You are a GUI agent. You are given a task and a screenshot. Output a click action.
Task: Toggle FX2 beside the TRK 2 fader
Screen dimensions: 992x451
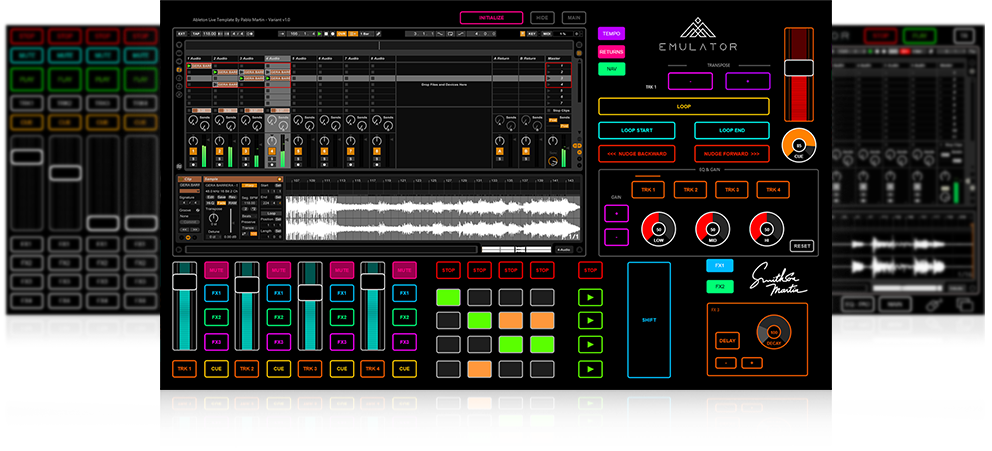[x=279, y=318]
